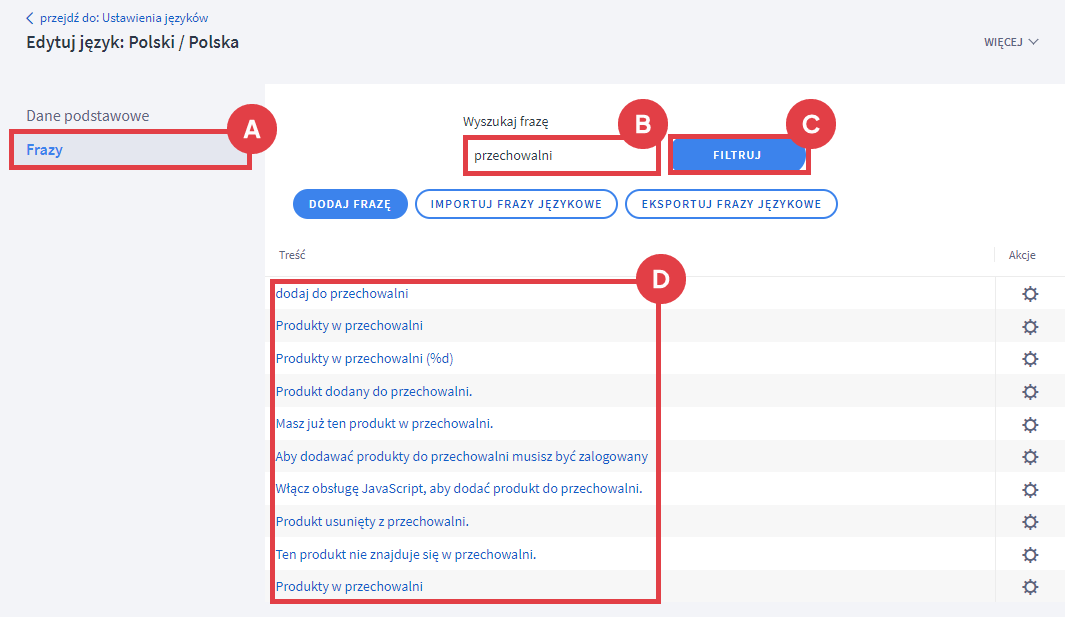Open gear for 'Ten produkt nie znajduje się' row
1065x617 pixels.
(1030, 554)
